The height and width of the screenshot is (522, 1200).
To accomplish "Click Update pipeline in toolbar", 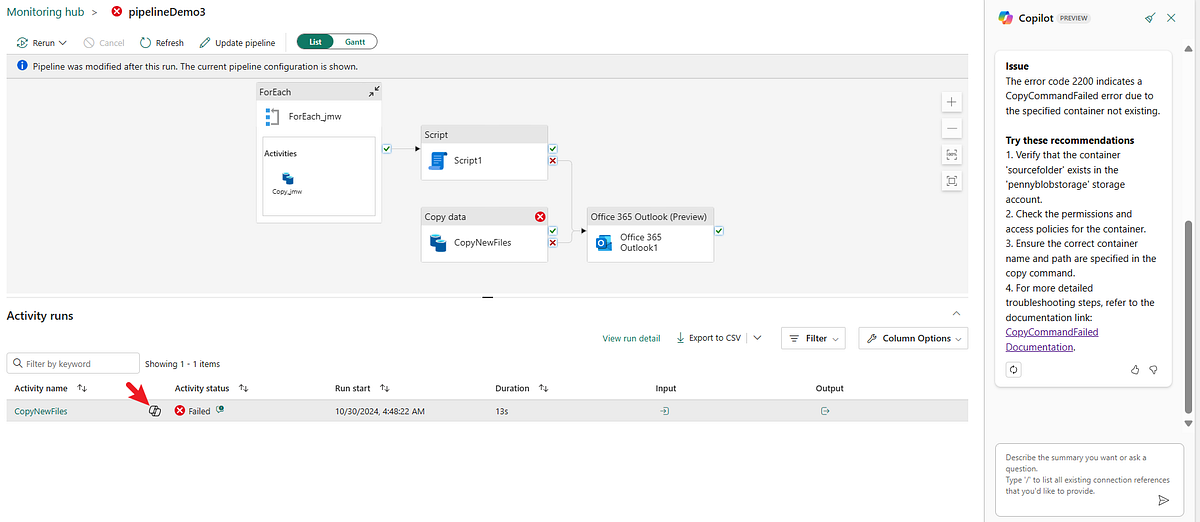I will [237, 43].
